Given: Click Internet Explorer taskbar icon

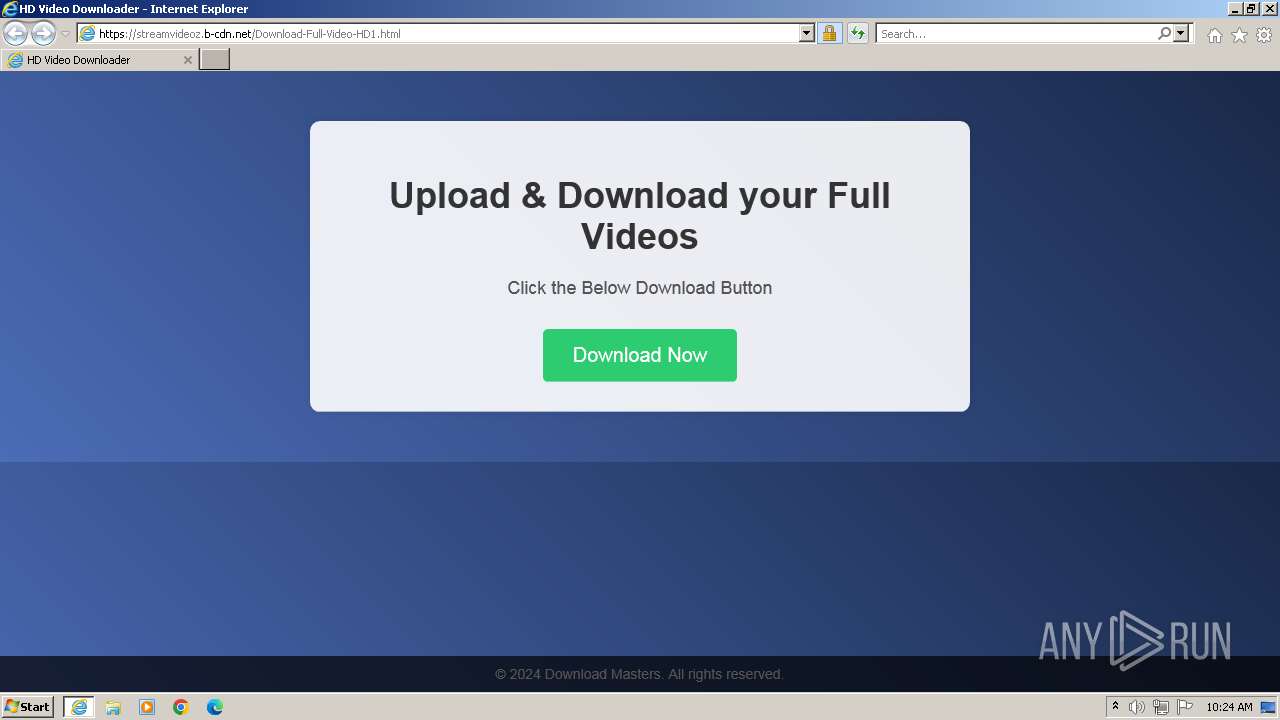Looking at the screenshot, I should click(x=78, y=707).
